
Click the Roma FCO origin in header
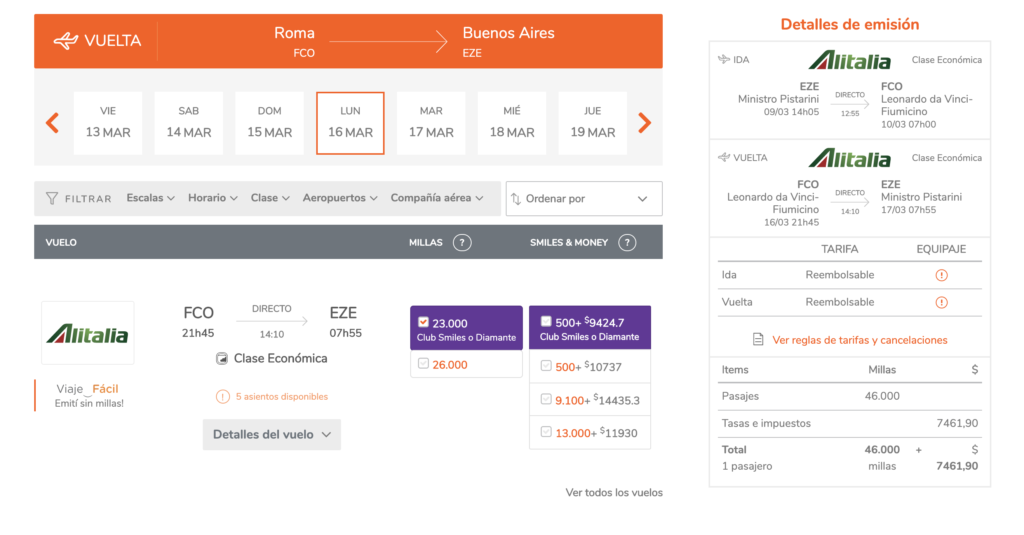[x=295, y=41]
